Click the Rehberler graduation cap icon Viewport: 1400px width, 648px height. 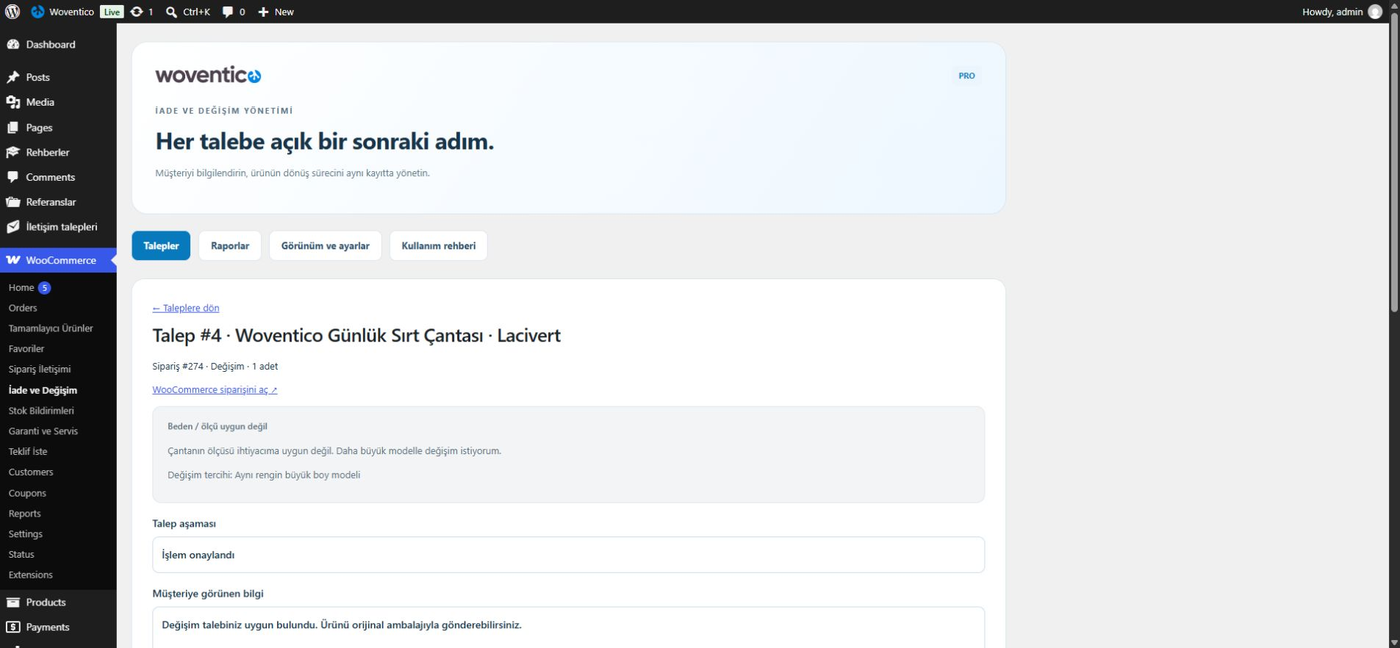[x=13, y=153]
